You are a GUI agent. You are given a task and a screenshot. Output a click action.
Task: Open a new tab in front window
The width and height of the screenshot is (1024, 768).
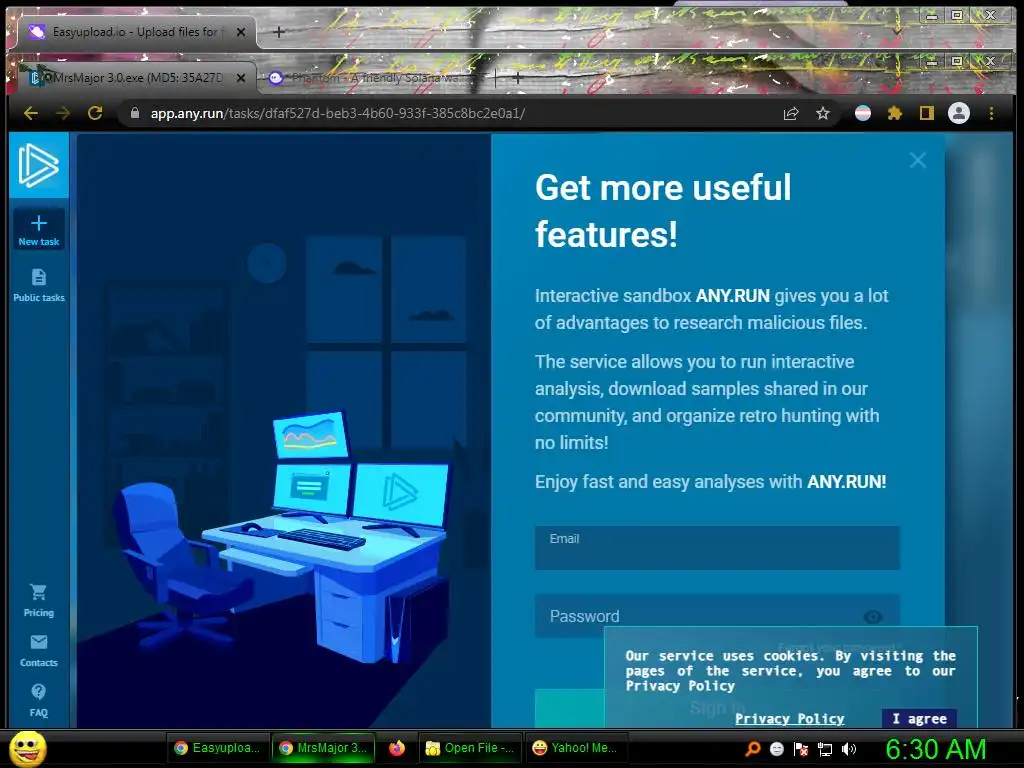[x=517, y=78]
